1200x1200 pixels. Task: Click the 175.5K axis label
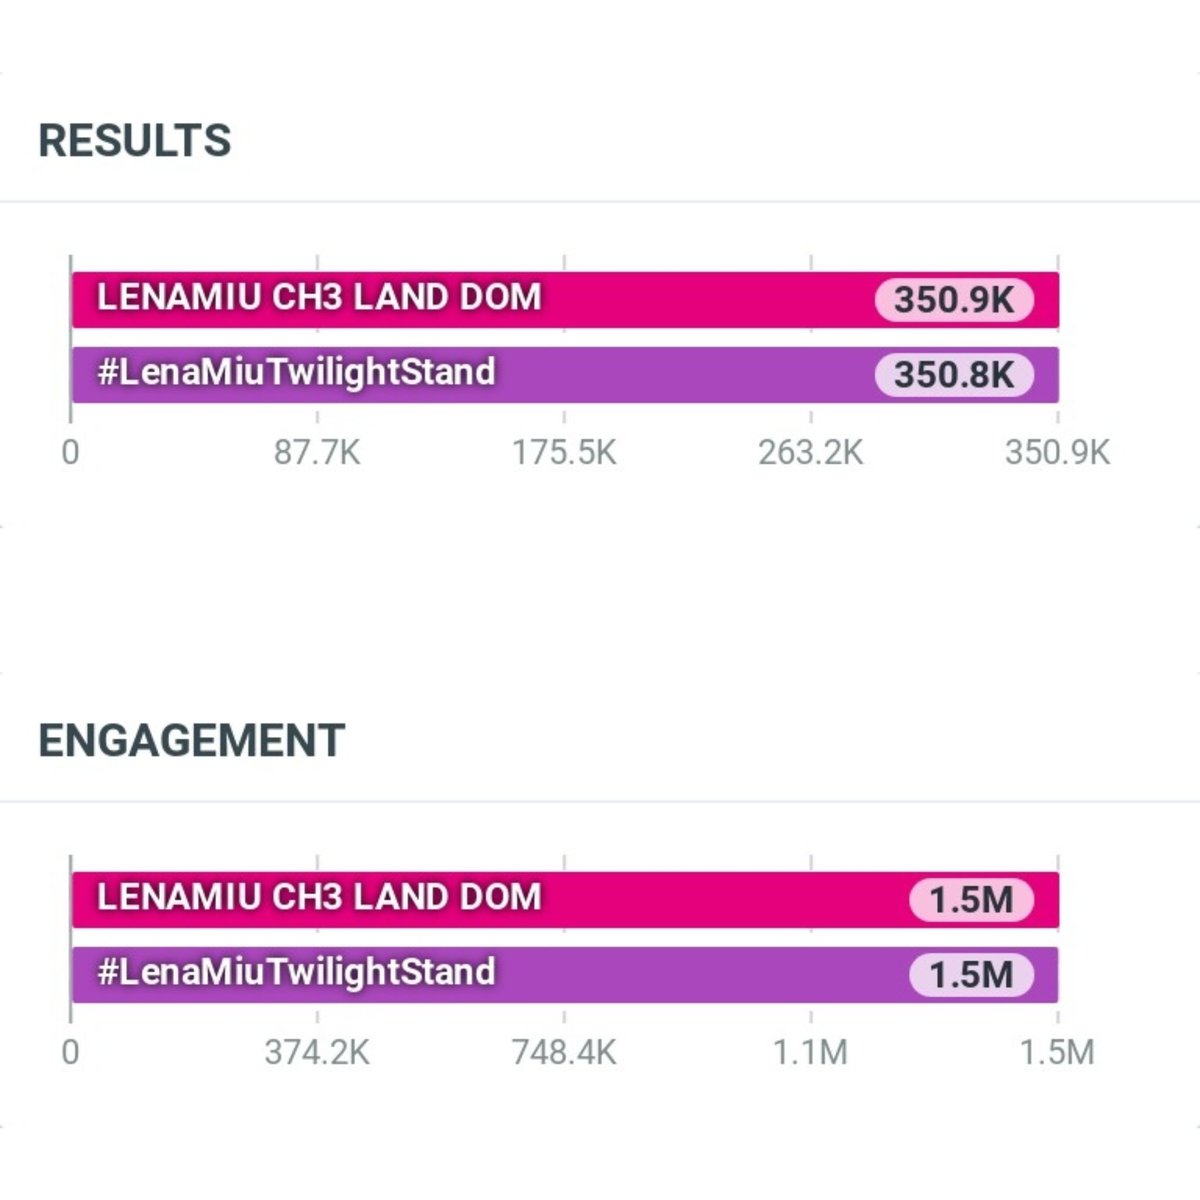click(x=564, y=452)
